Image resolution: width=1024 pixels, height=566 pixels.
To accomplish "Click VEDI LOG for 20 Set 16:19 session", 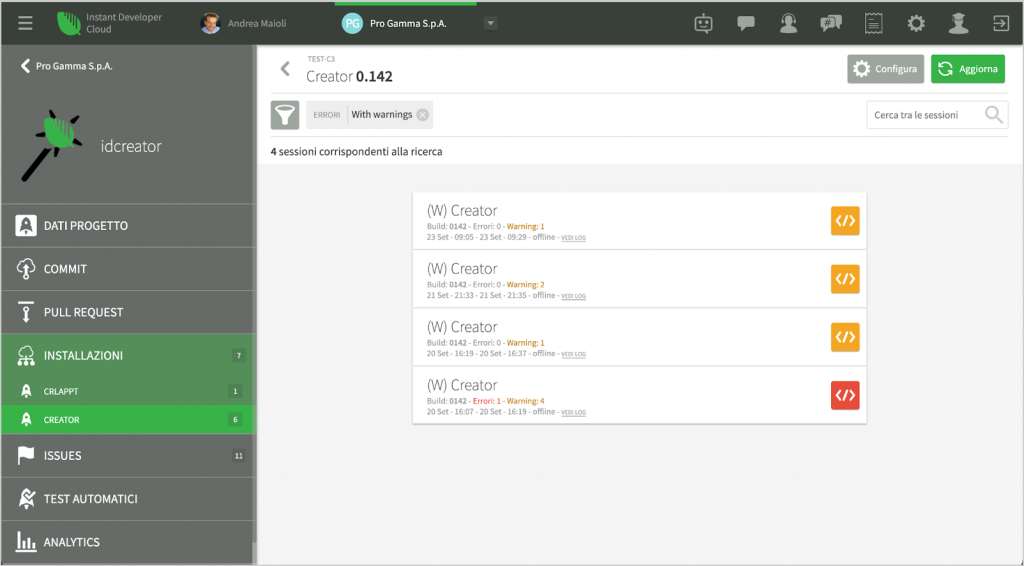I will coord(573,354).
